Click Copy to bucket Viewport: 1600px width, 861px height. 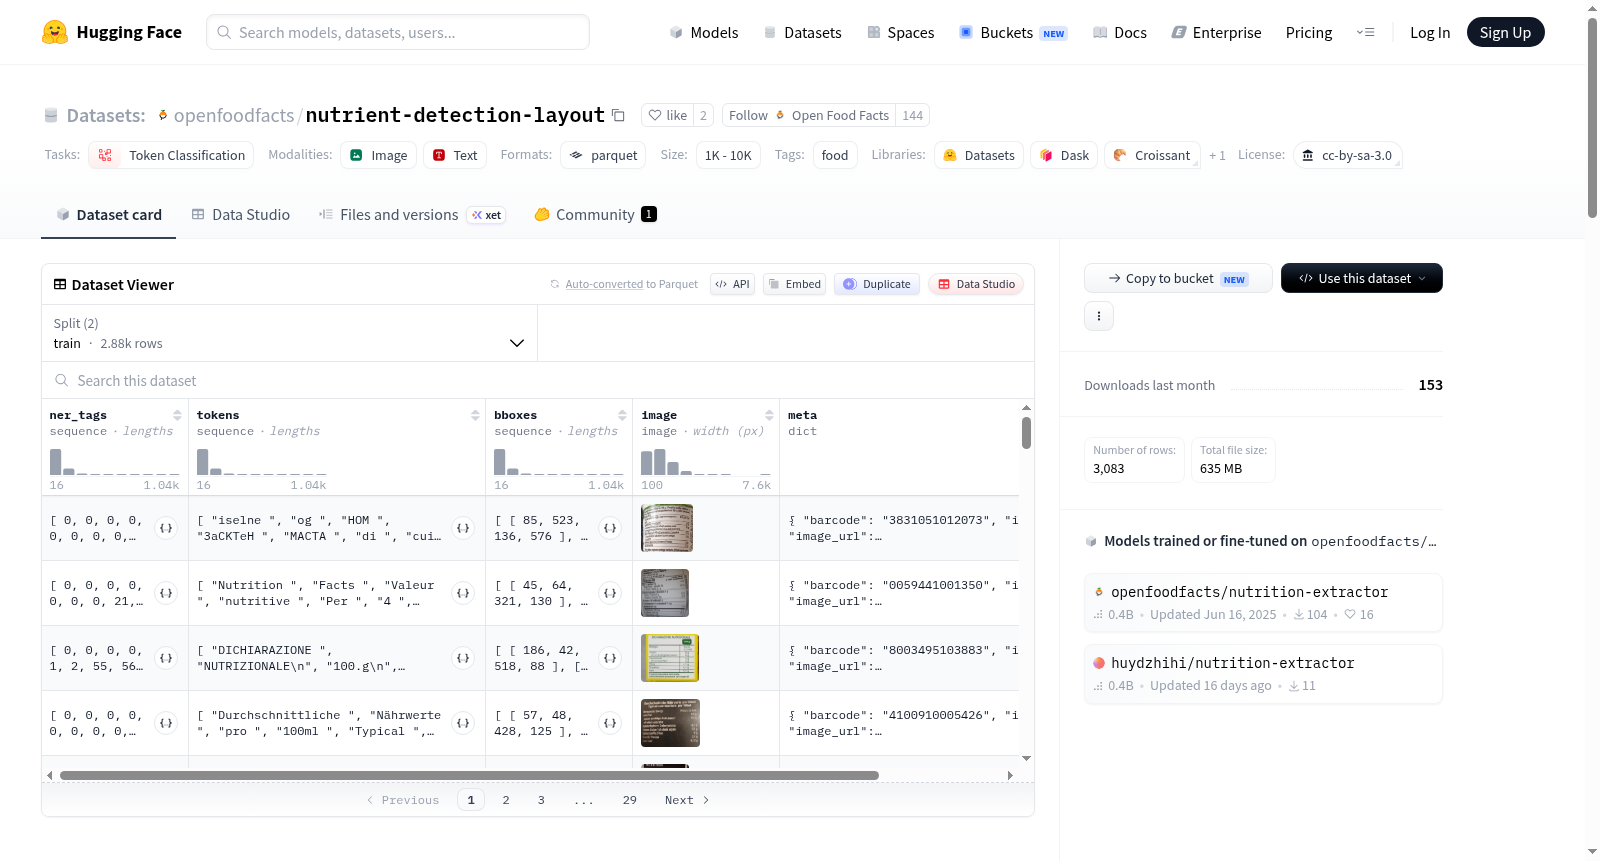(1178, 278)
